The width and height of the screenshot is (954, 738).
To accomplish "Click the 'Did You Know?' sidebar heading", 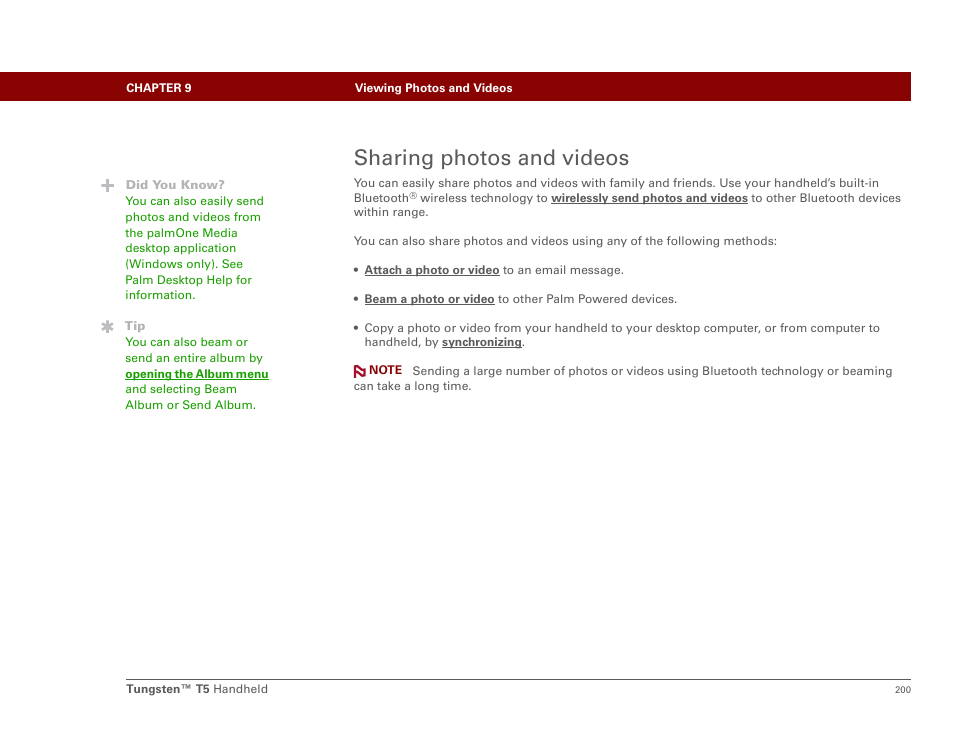I will tap(175, 185).
